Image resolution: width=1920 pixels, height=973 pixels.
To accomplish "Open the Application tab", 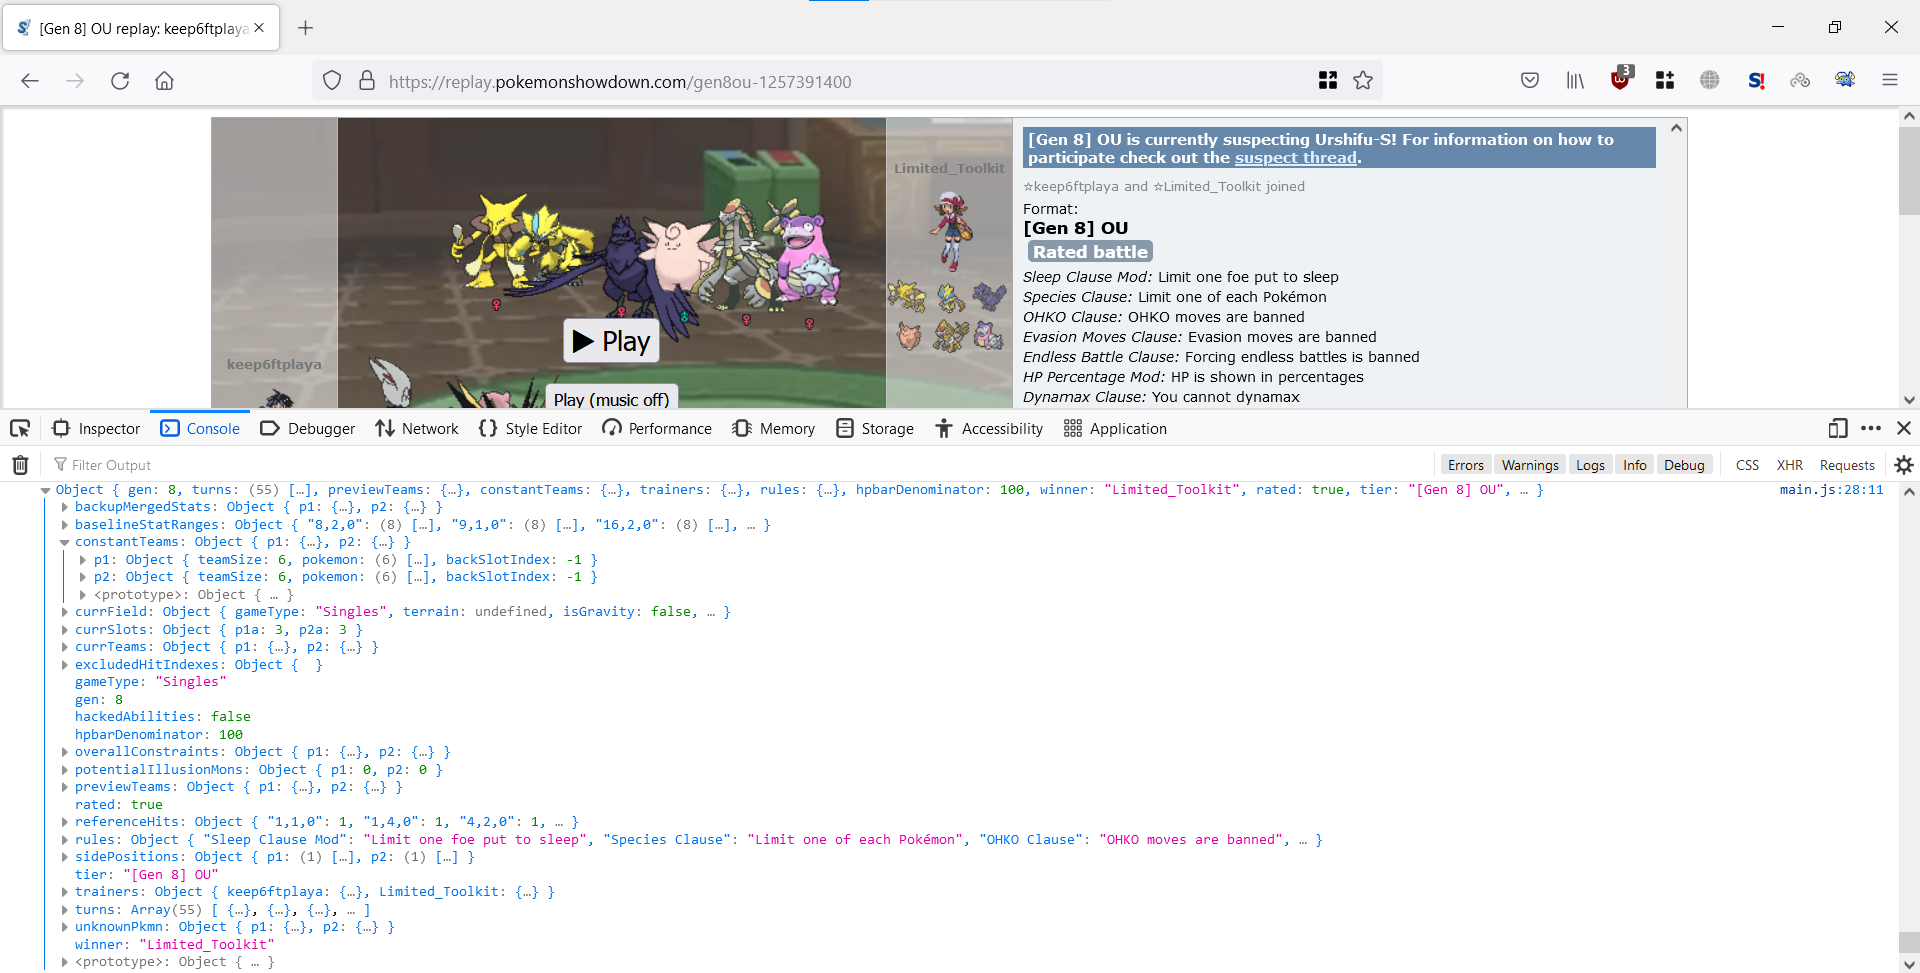I will click(1115, 429).
